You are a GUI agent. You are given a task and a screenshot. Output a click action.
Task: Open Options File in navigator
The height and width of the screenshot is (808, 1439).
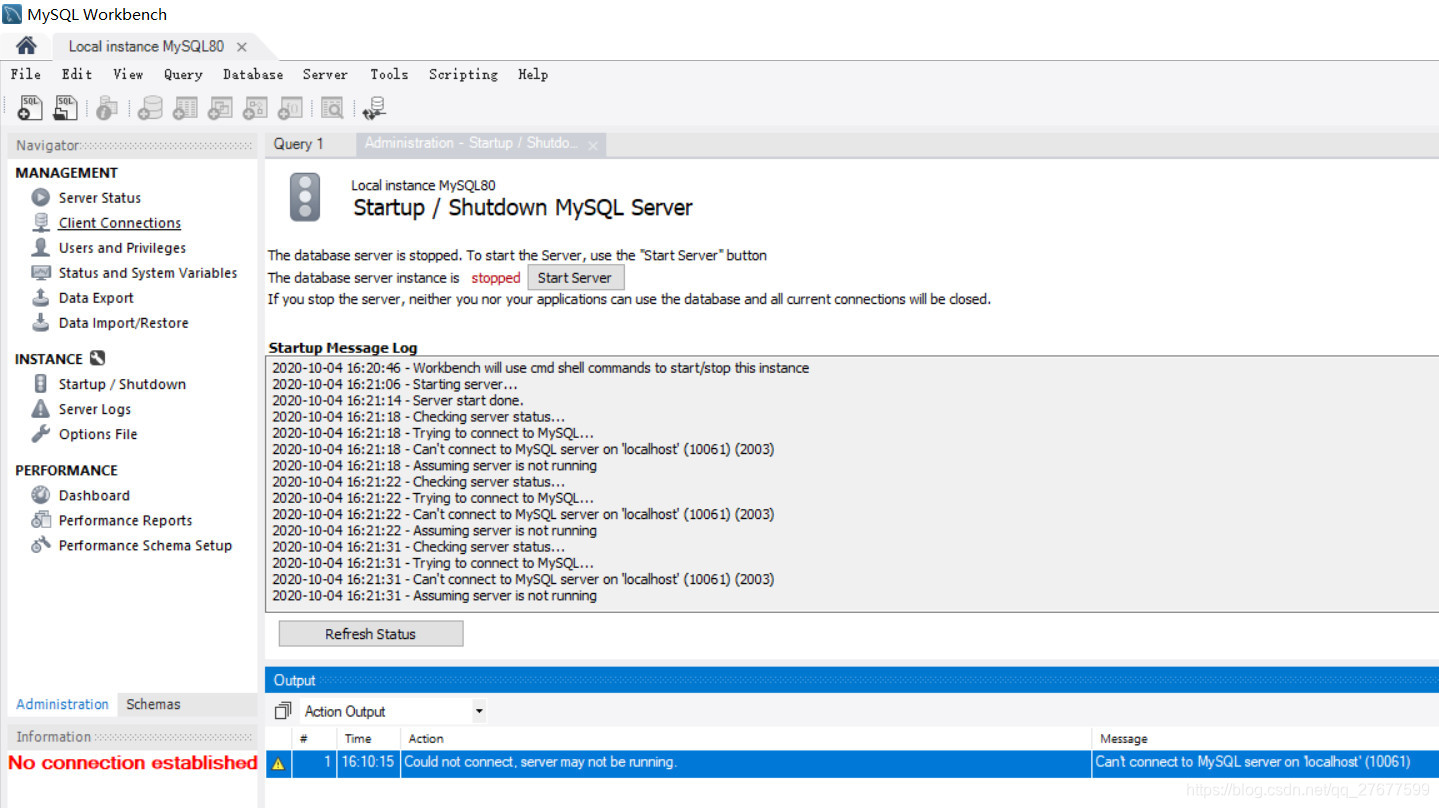tap(98, 434)
